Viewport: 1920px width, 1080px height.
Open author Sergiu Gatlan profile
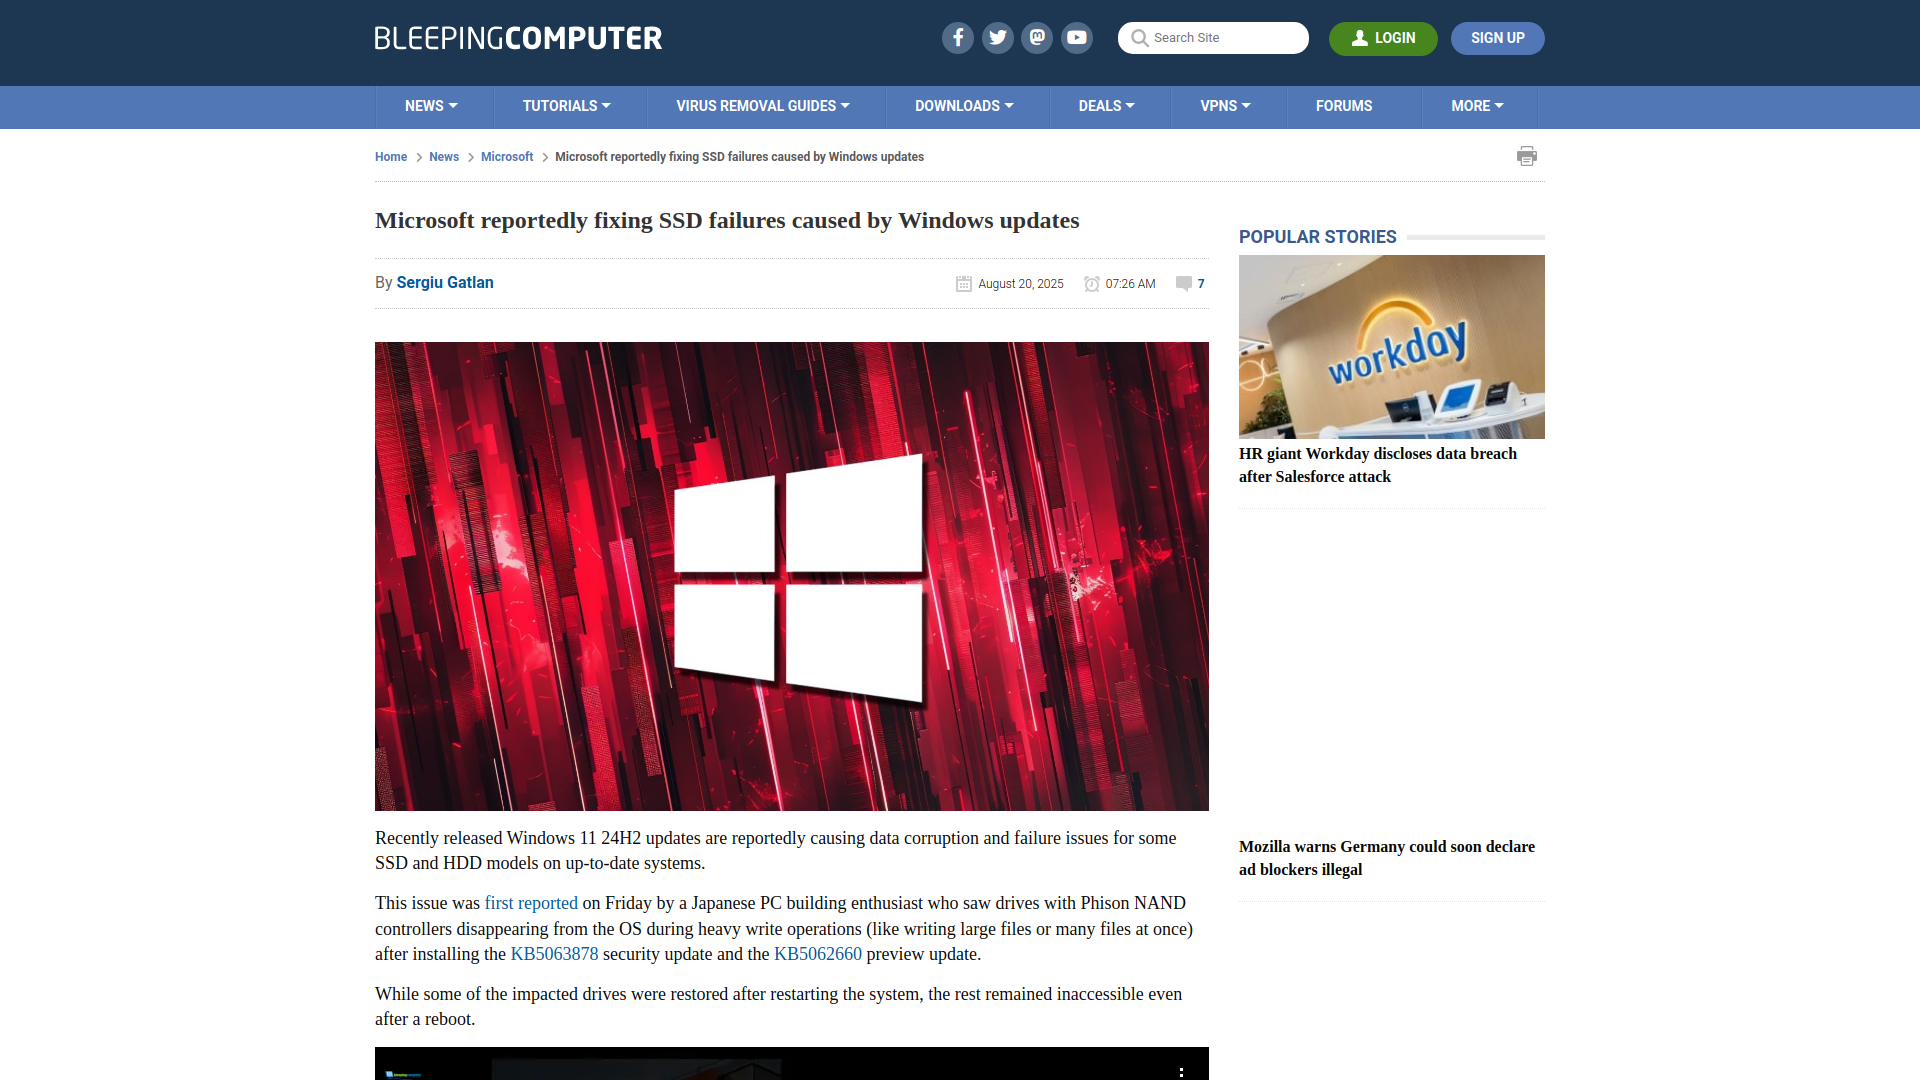coord(445,283)
